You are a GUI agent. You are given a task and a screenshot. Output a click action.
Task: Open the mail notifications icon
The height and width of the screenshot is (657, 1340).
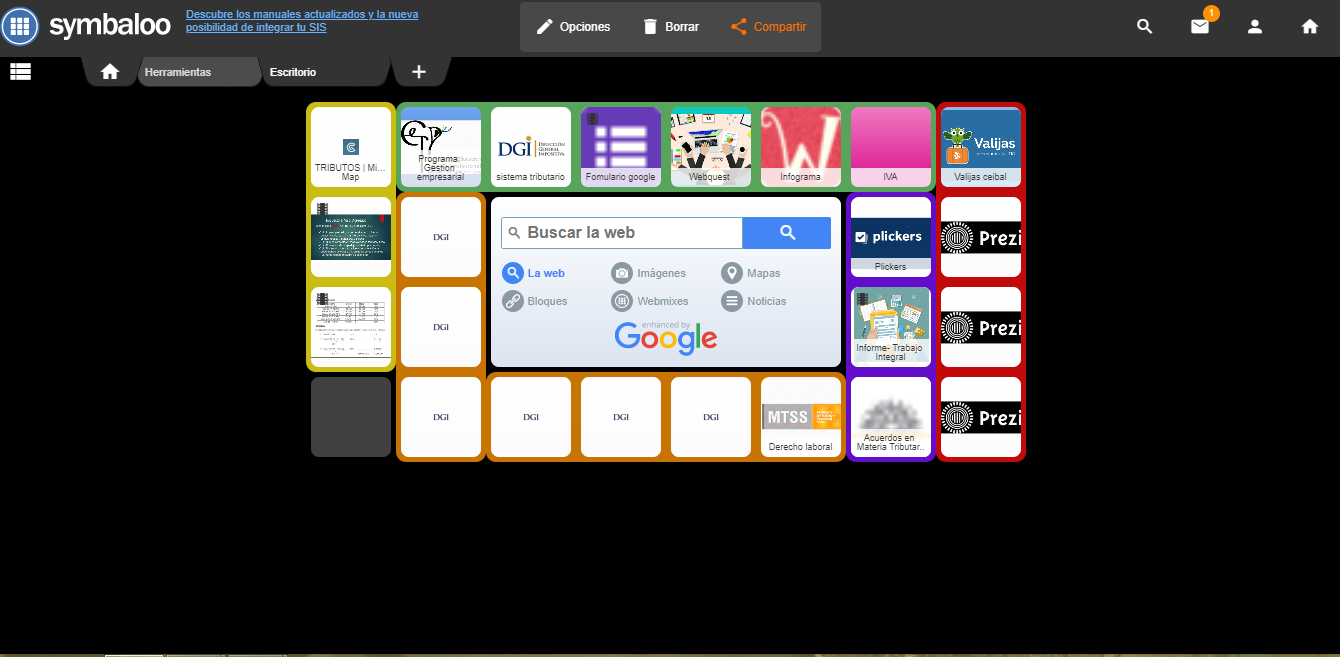pos(1200,27)
